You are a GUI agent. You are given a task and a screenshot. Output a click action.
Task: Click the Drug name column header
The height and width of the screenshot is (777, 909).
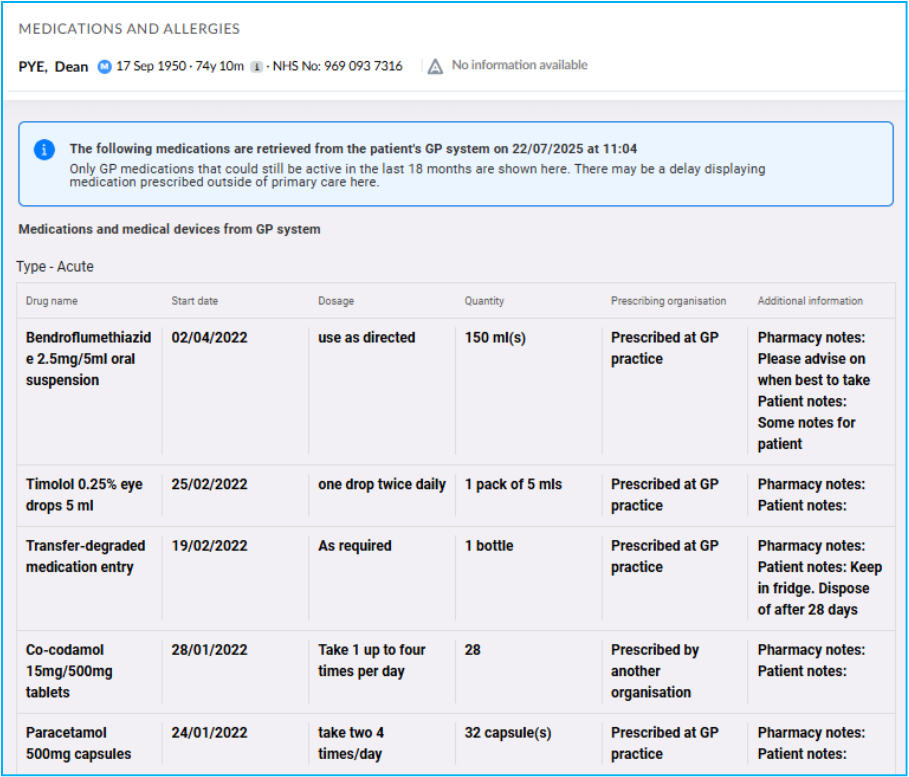pos(52,301)
